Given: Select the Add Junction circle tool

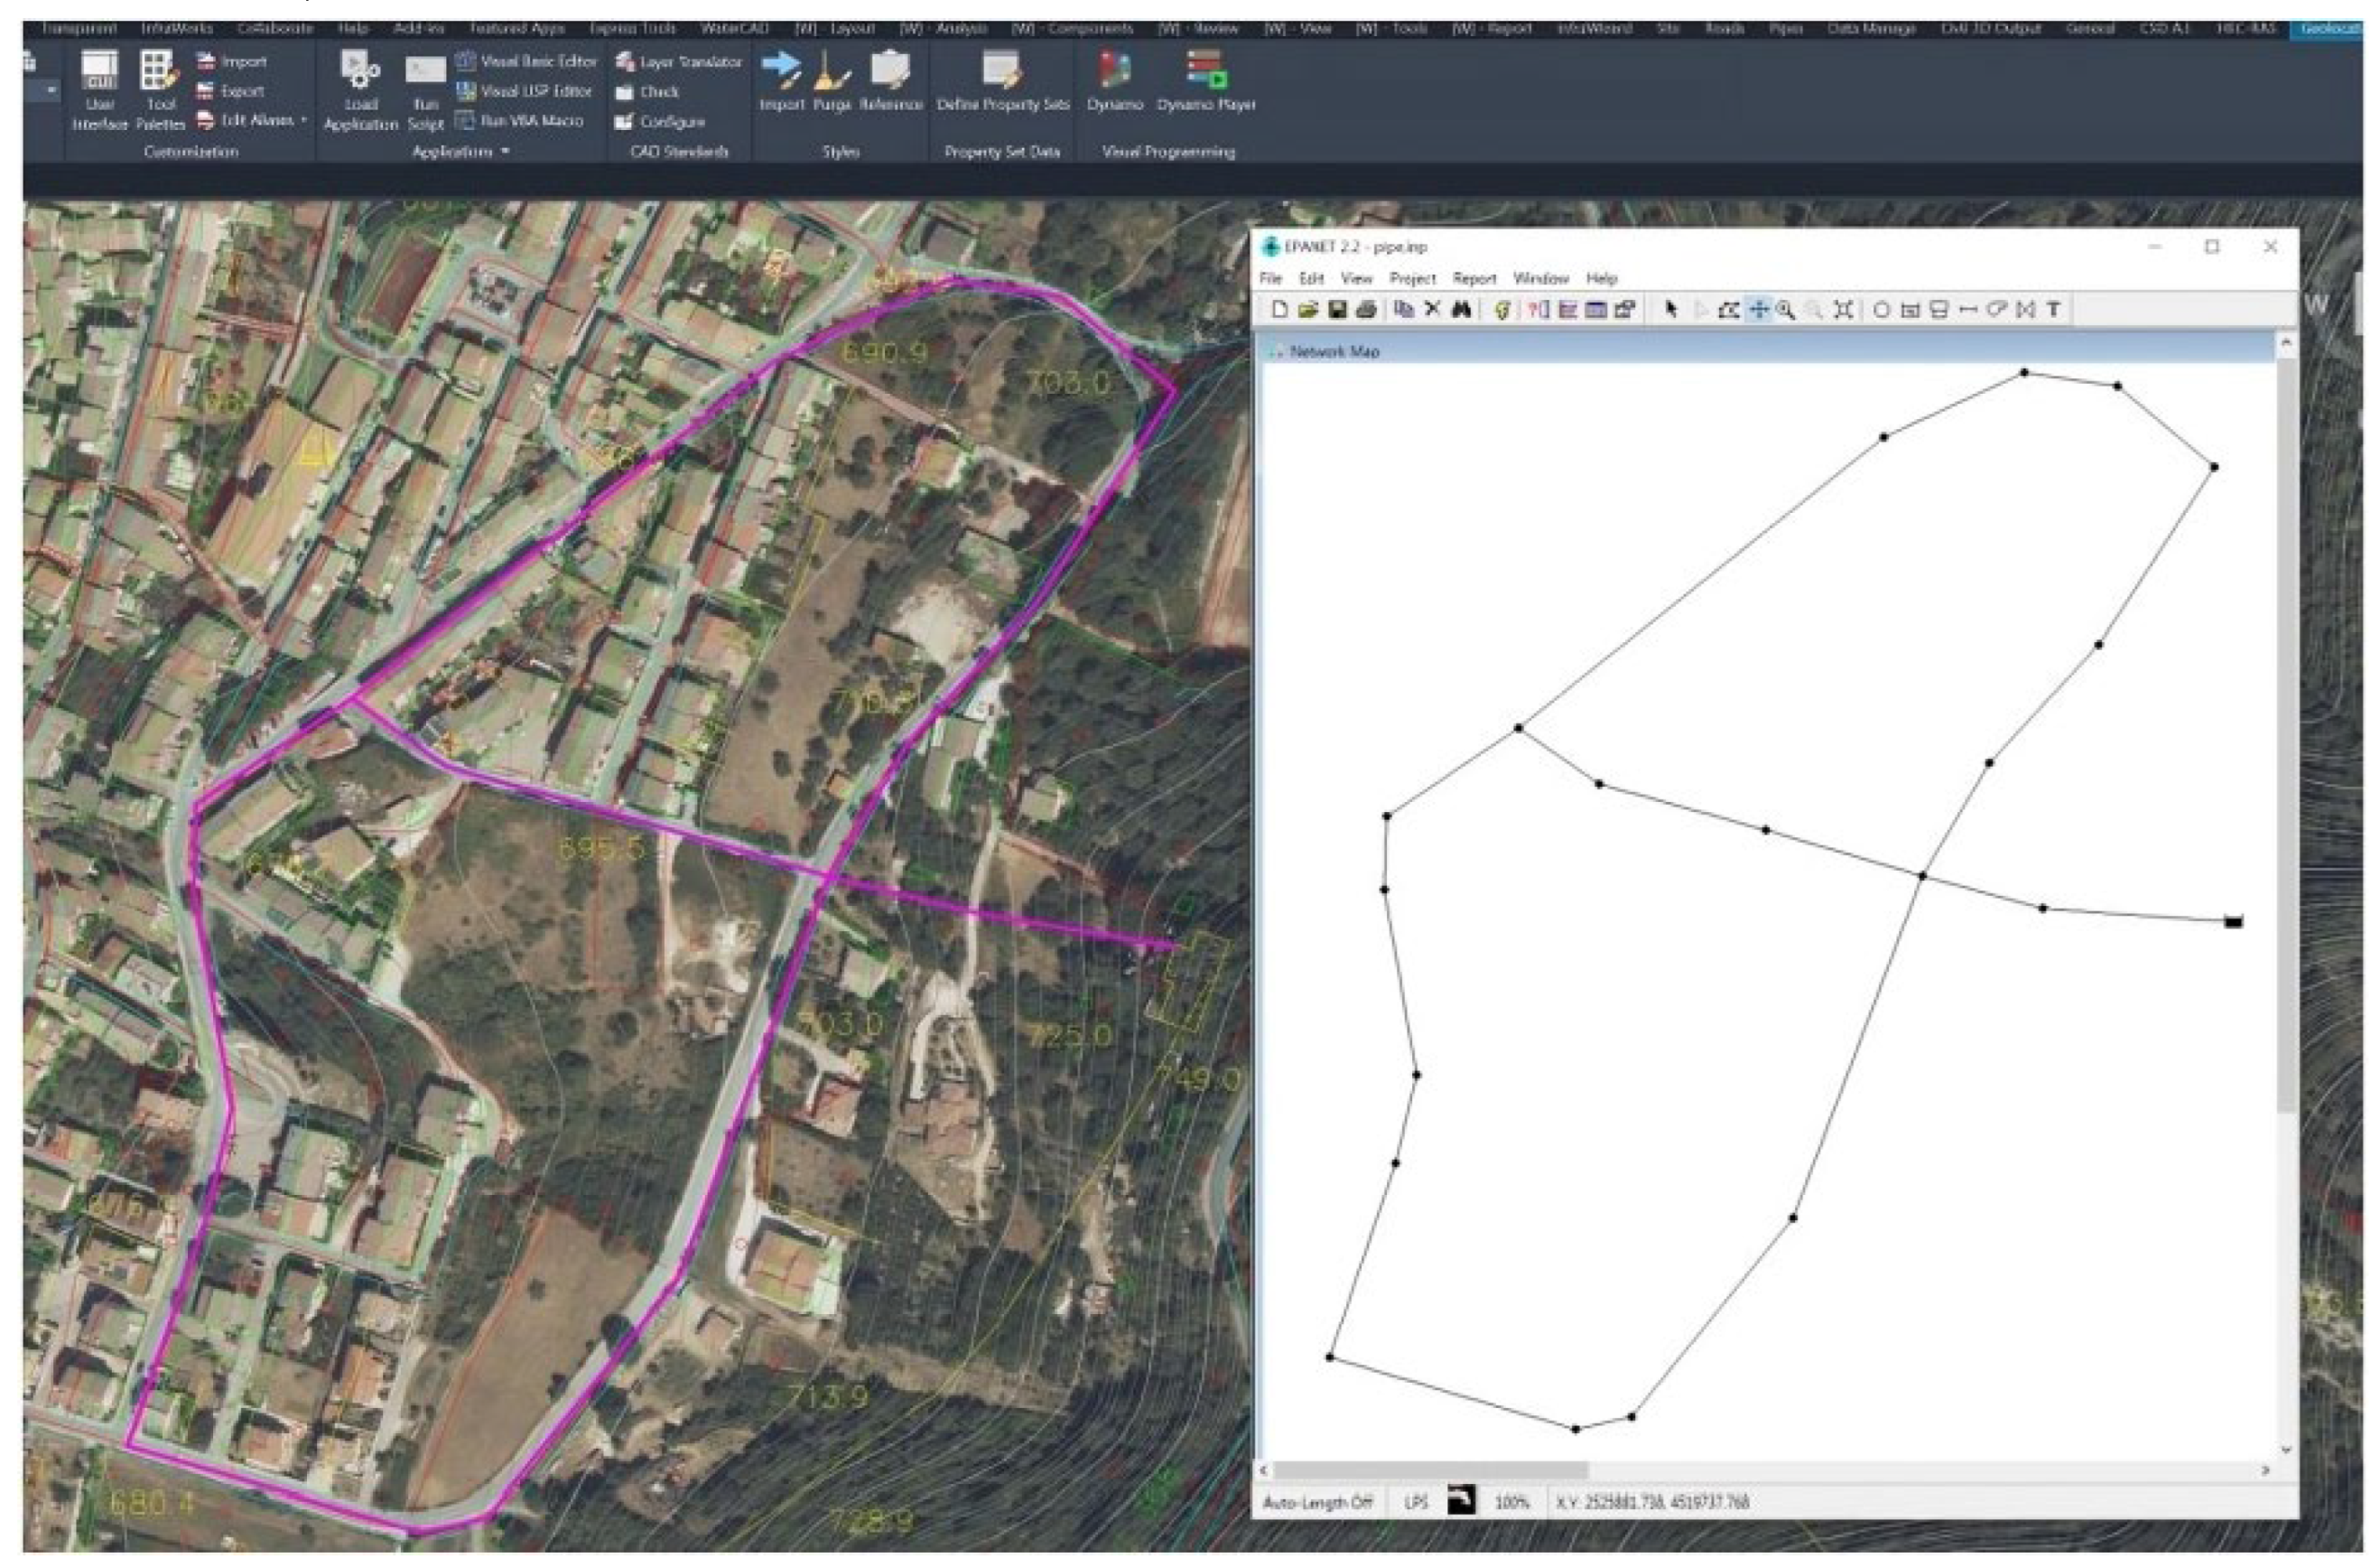Looking at the screenshot, I should [x=1881, y=310].
